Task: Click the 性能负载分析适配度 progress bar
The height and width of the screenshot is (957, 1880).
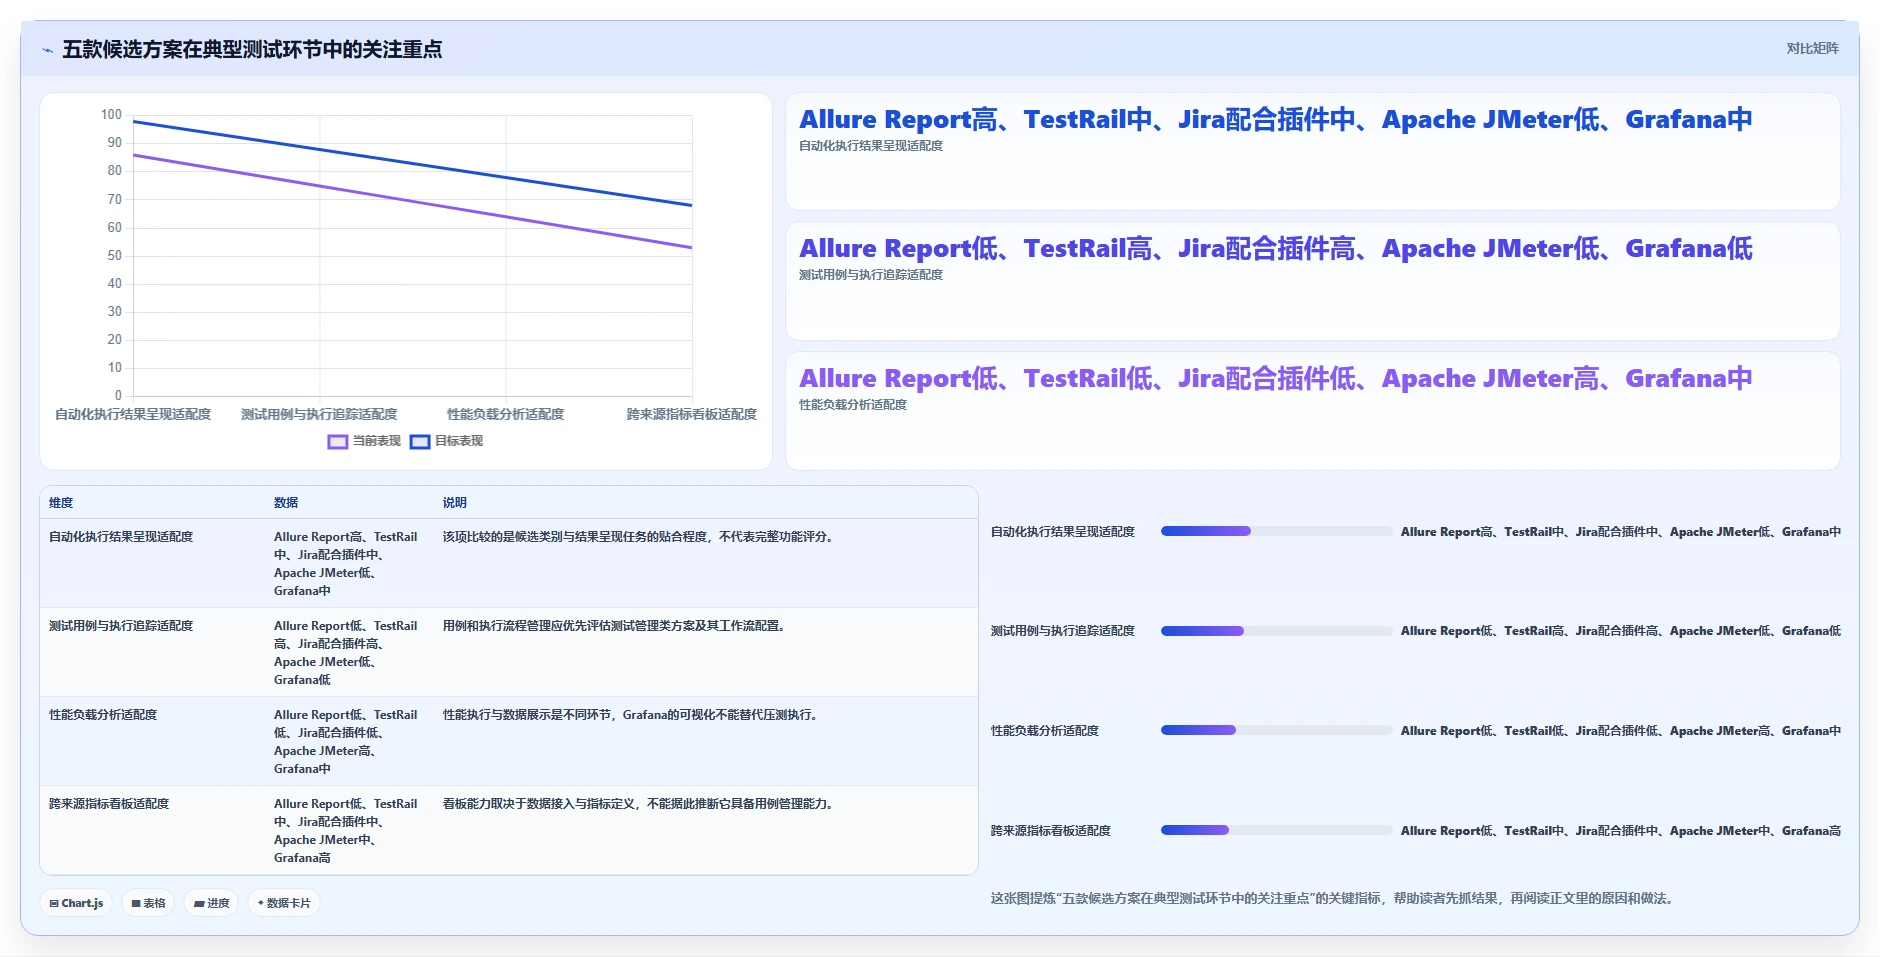Action: [1276, 730]
